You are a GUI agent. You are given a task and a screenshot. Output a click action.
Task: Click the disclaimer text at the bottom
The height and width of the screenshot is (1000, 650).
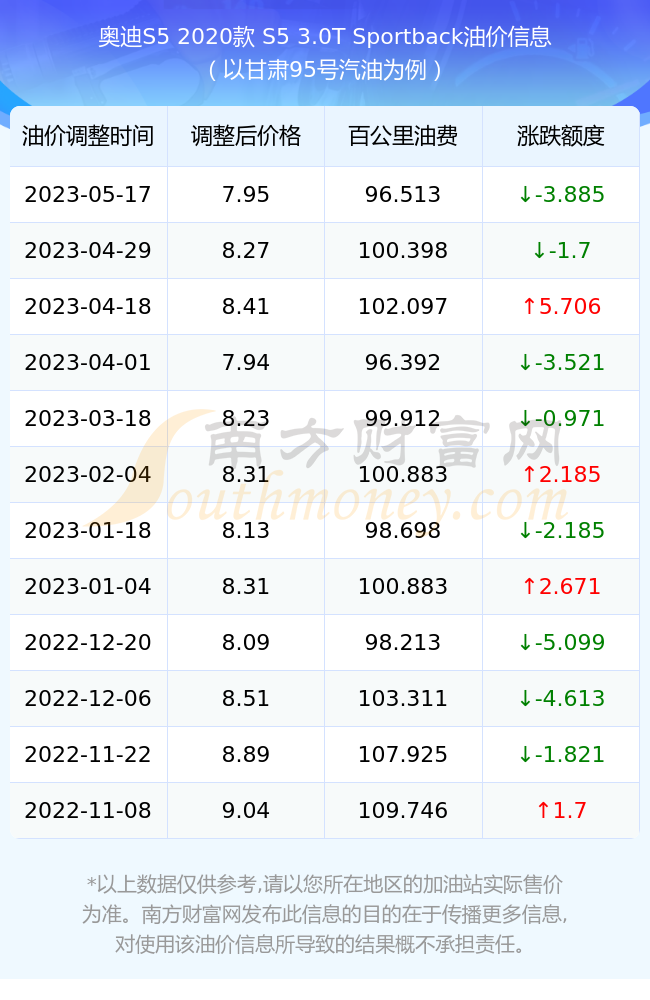(x=325, y=914)
